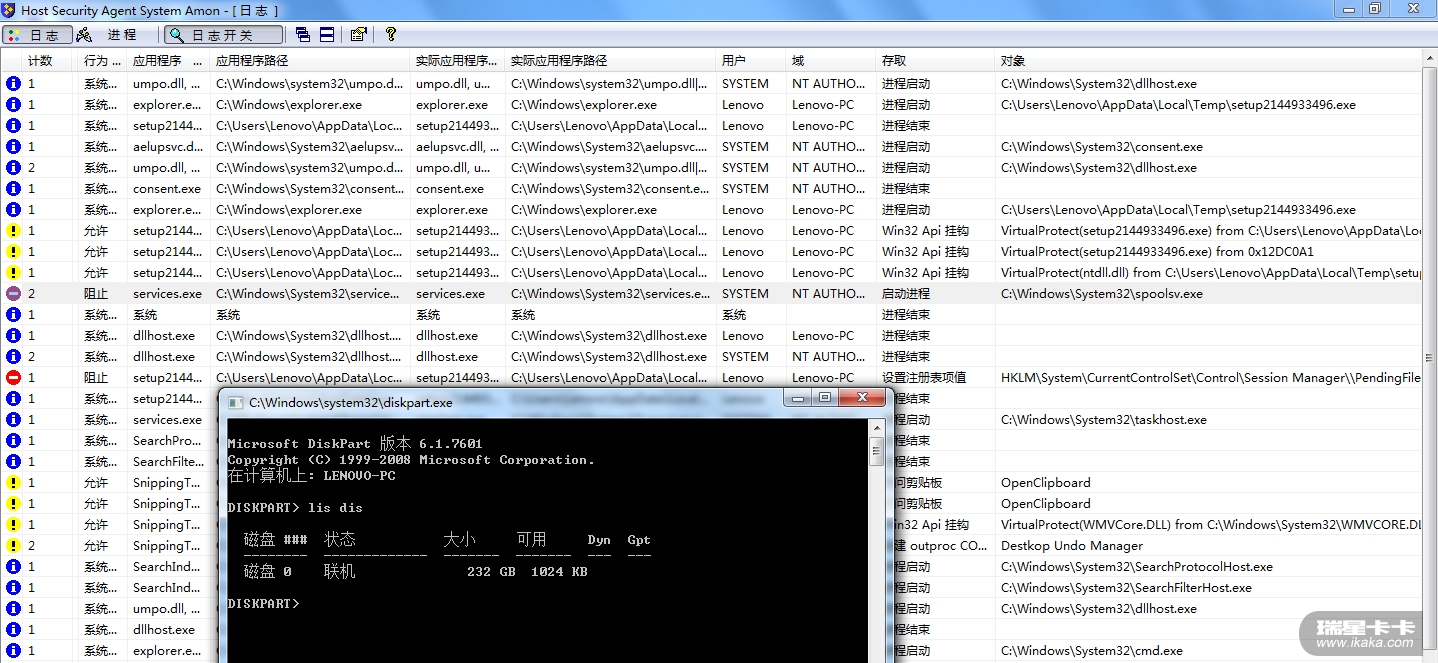
Task: Select C:\Windows\System32\spoolsv.exe object cell
Action: [1101, 294]
